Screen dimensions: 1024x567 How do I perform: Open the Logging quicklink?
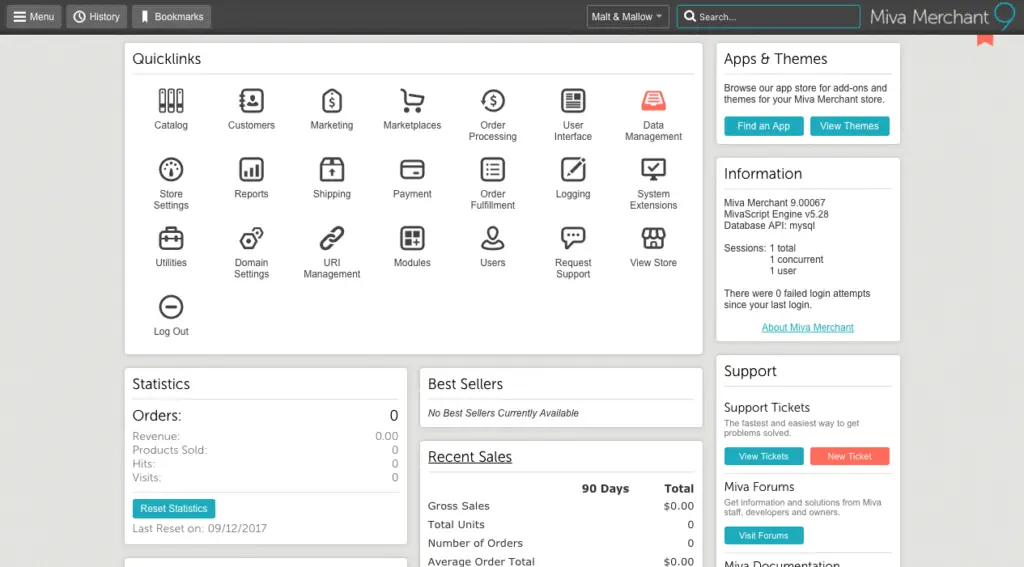[x=573, y=178]
